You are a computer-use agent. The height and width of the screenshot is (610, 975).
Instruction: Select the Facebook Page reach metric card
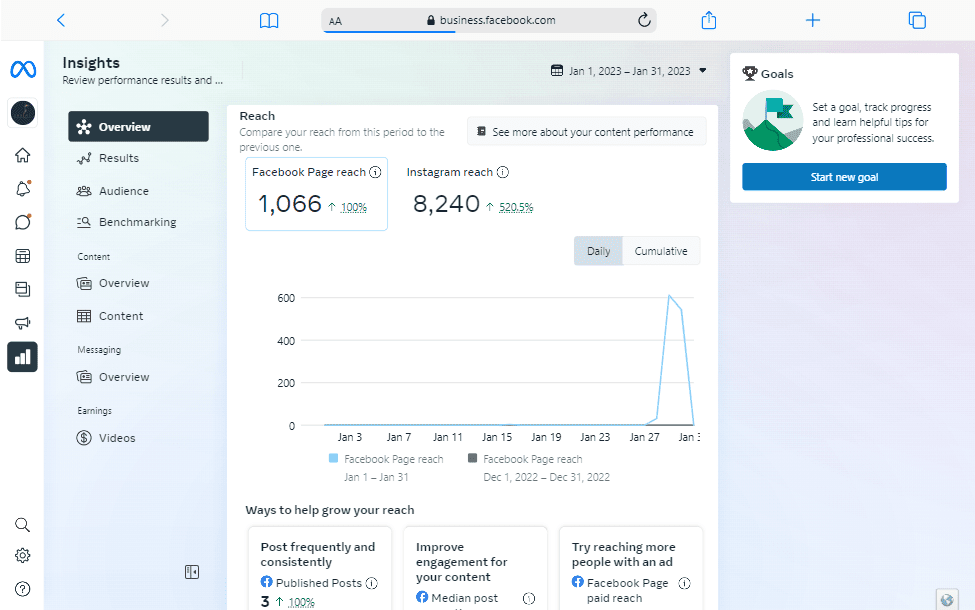click(317, 194)
